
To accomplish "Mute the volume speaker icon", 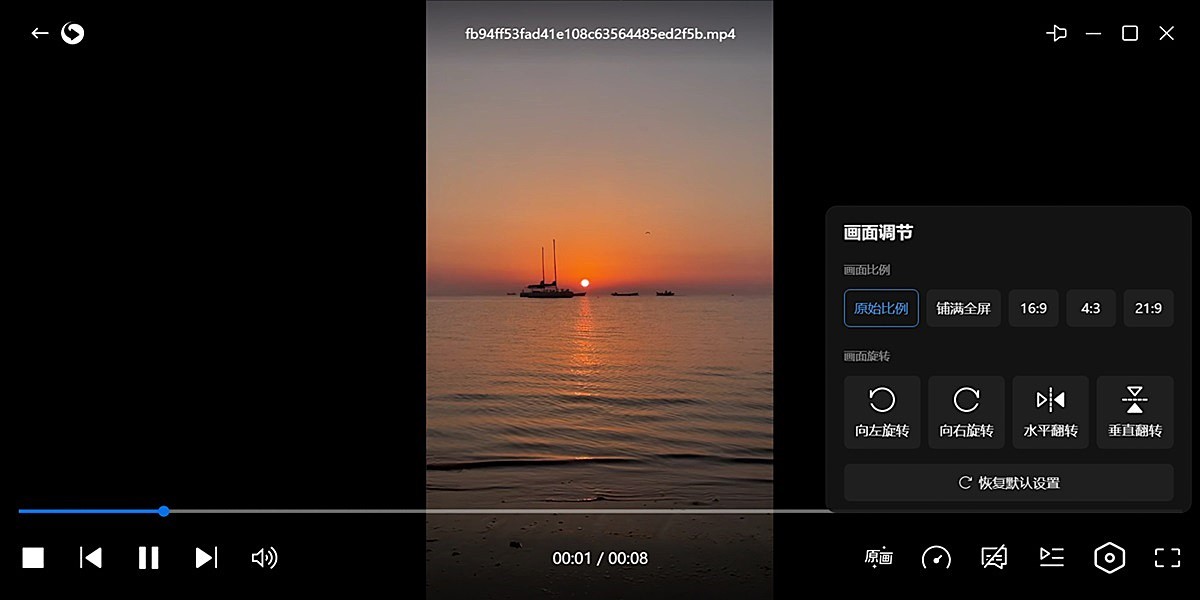I will point(264,558).
